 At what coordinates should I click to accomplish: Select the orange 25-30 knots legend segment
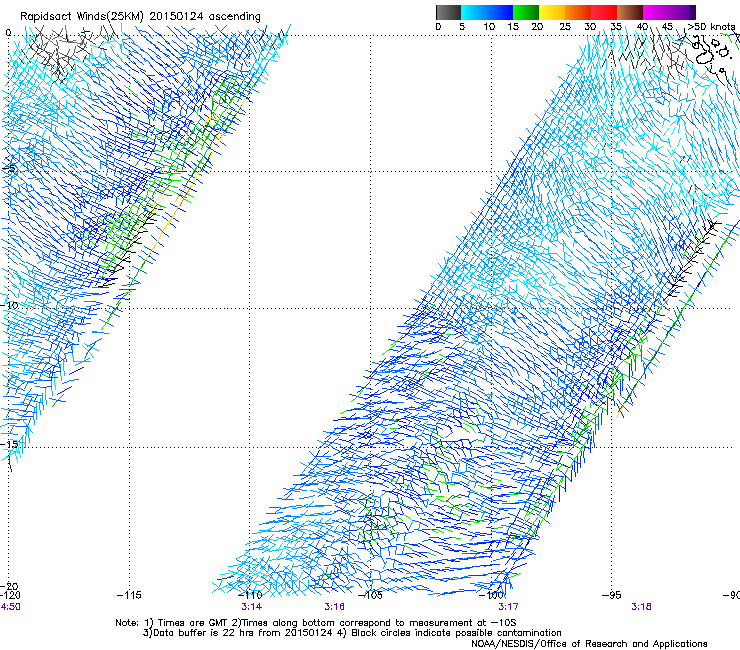578,12
